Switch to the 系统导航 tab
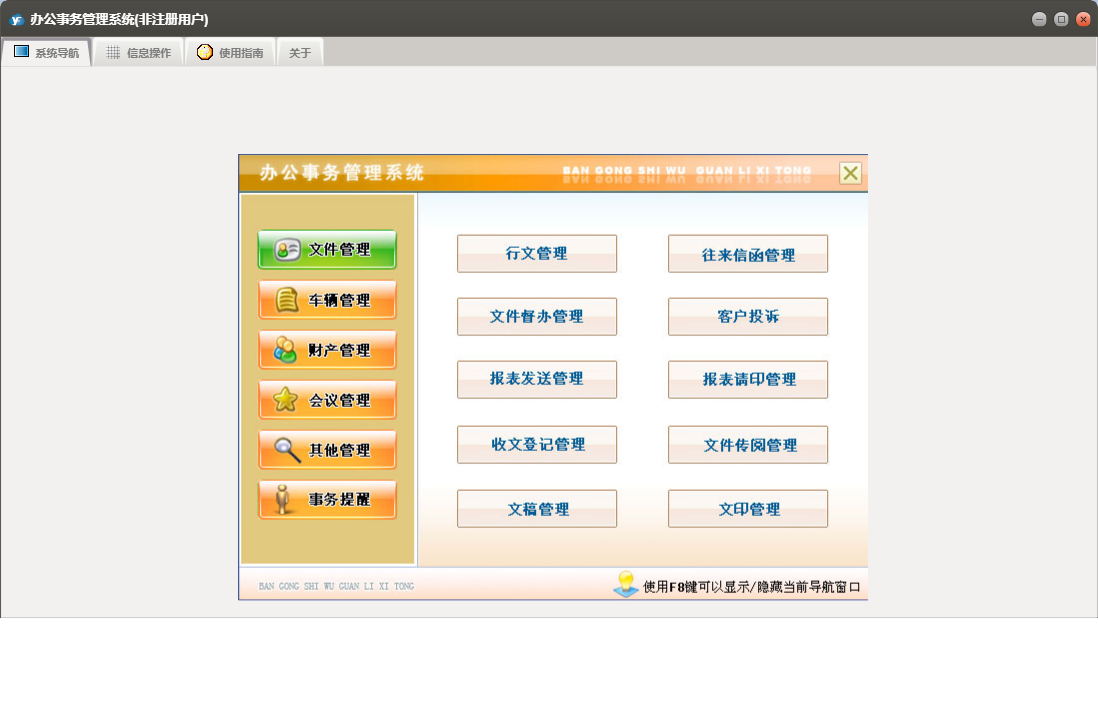Screen dimensions: 1098x719 click(47, 53)
